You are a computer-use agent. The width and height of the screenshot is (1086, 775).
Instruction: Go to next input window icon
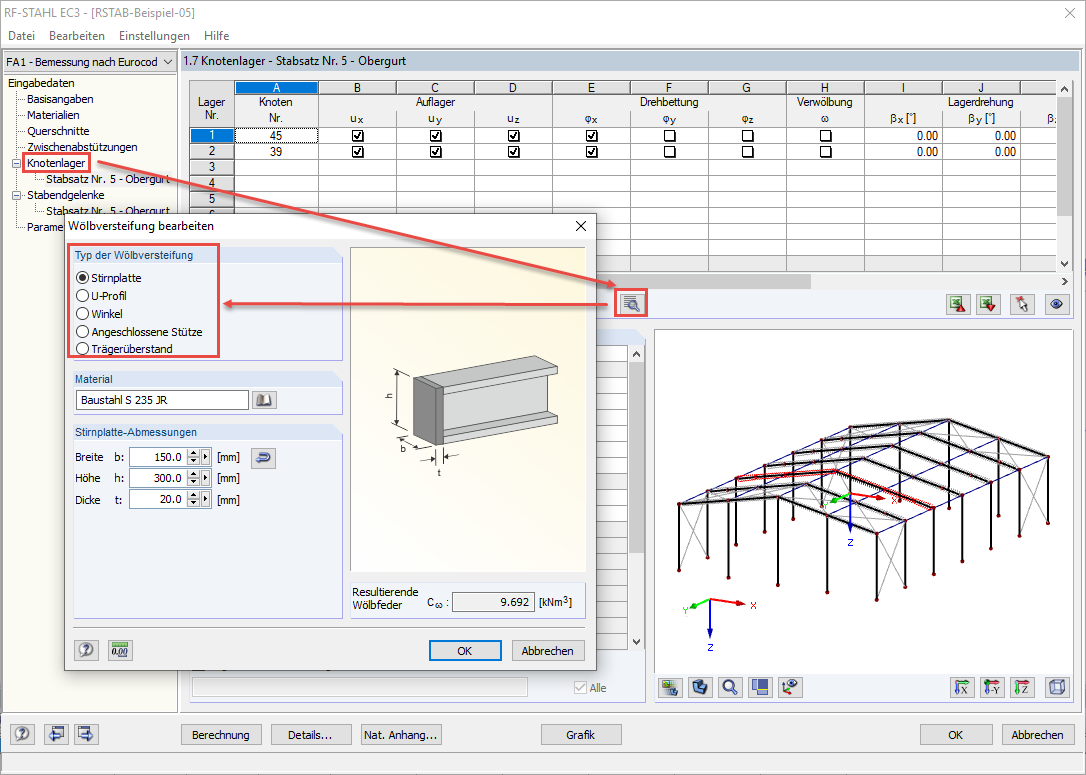[86, 733]
